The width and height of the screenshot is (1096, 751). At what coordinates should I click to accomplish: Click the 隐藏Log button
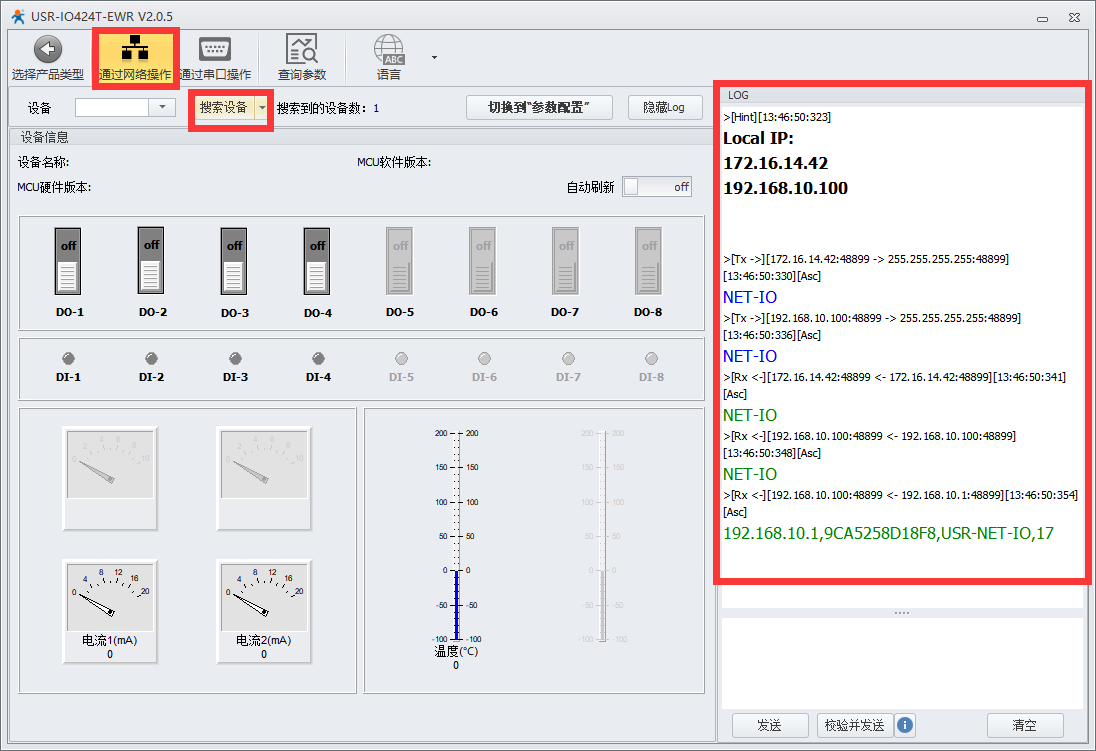point(665,108)
